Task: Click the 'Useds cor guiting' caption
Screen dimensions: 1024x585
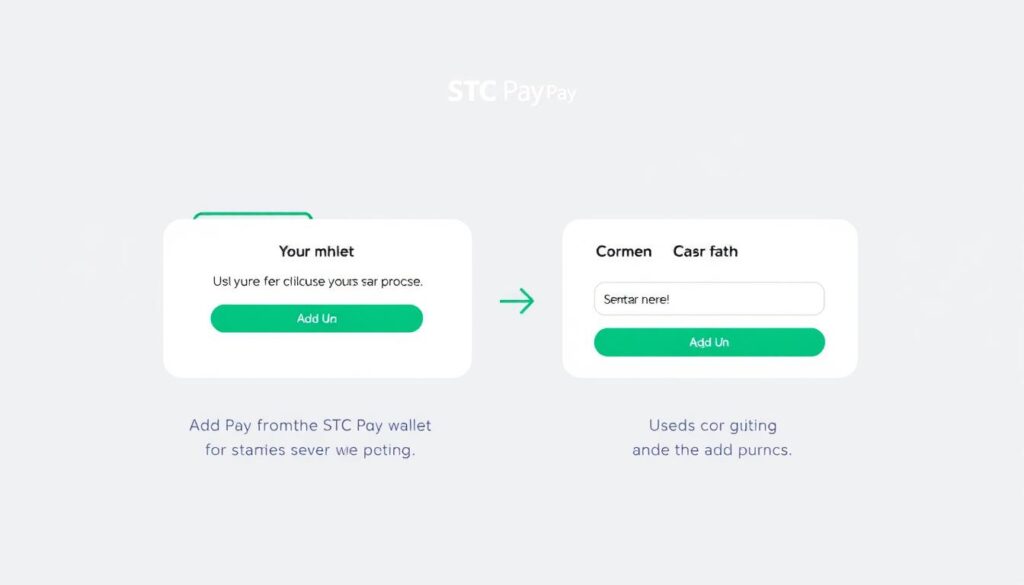Action: (712, 425)
